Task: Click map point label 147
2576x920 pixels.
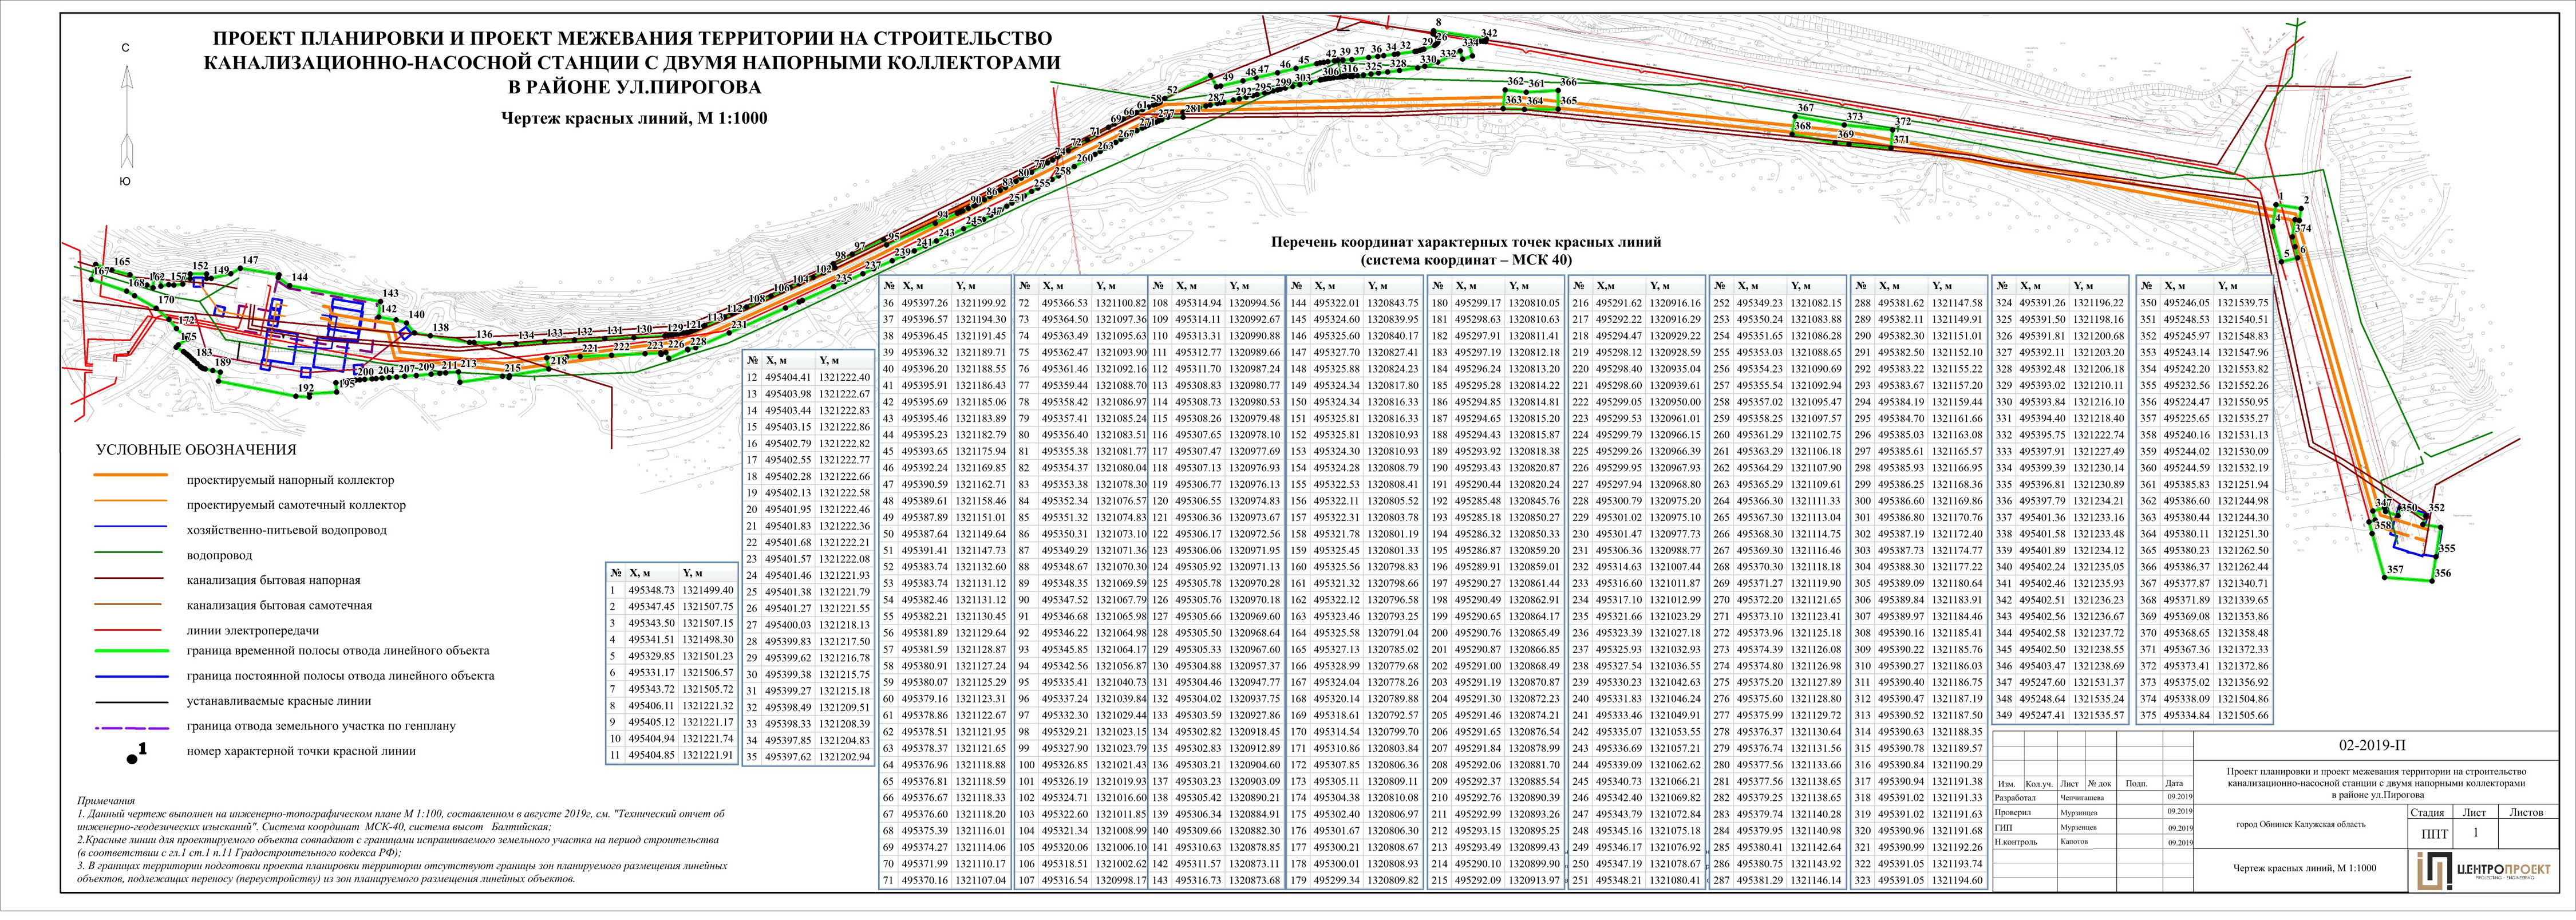Action: tap(250, 260)
